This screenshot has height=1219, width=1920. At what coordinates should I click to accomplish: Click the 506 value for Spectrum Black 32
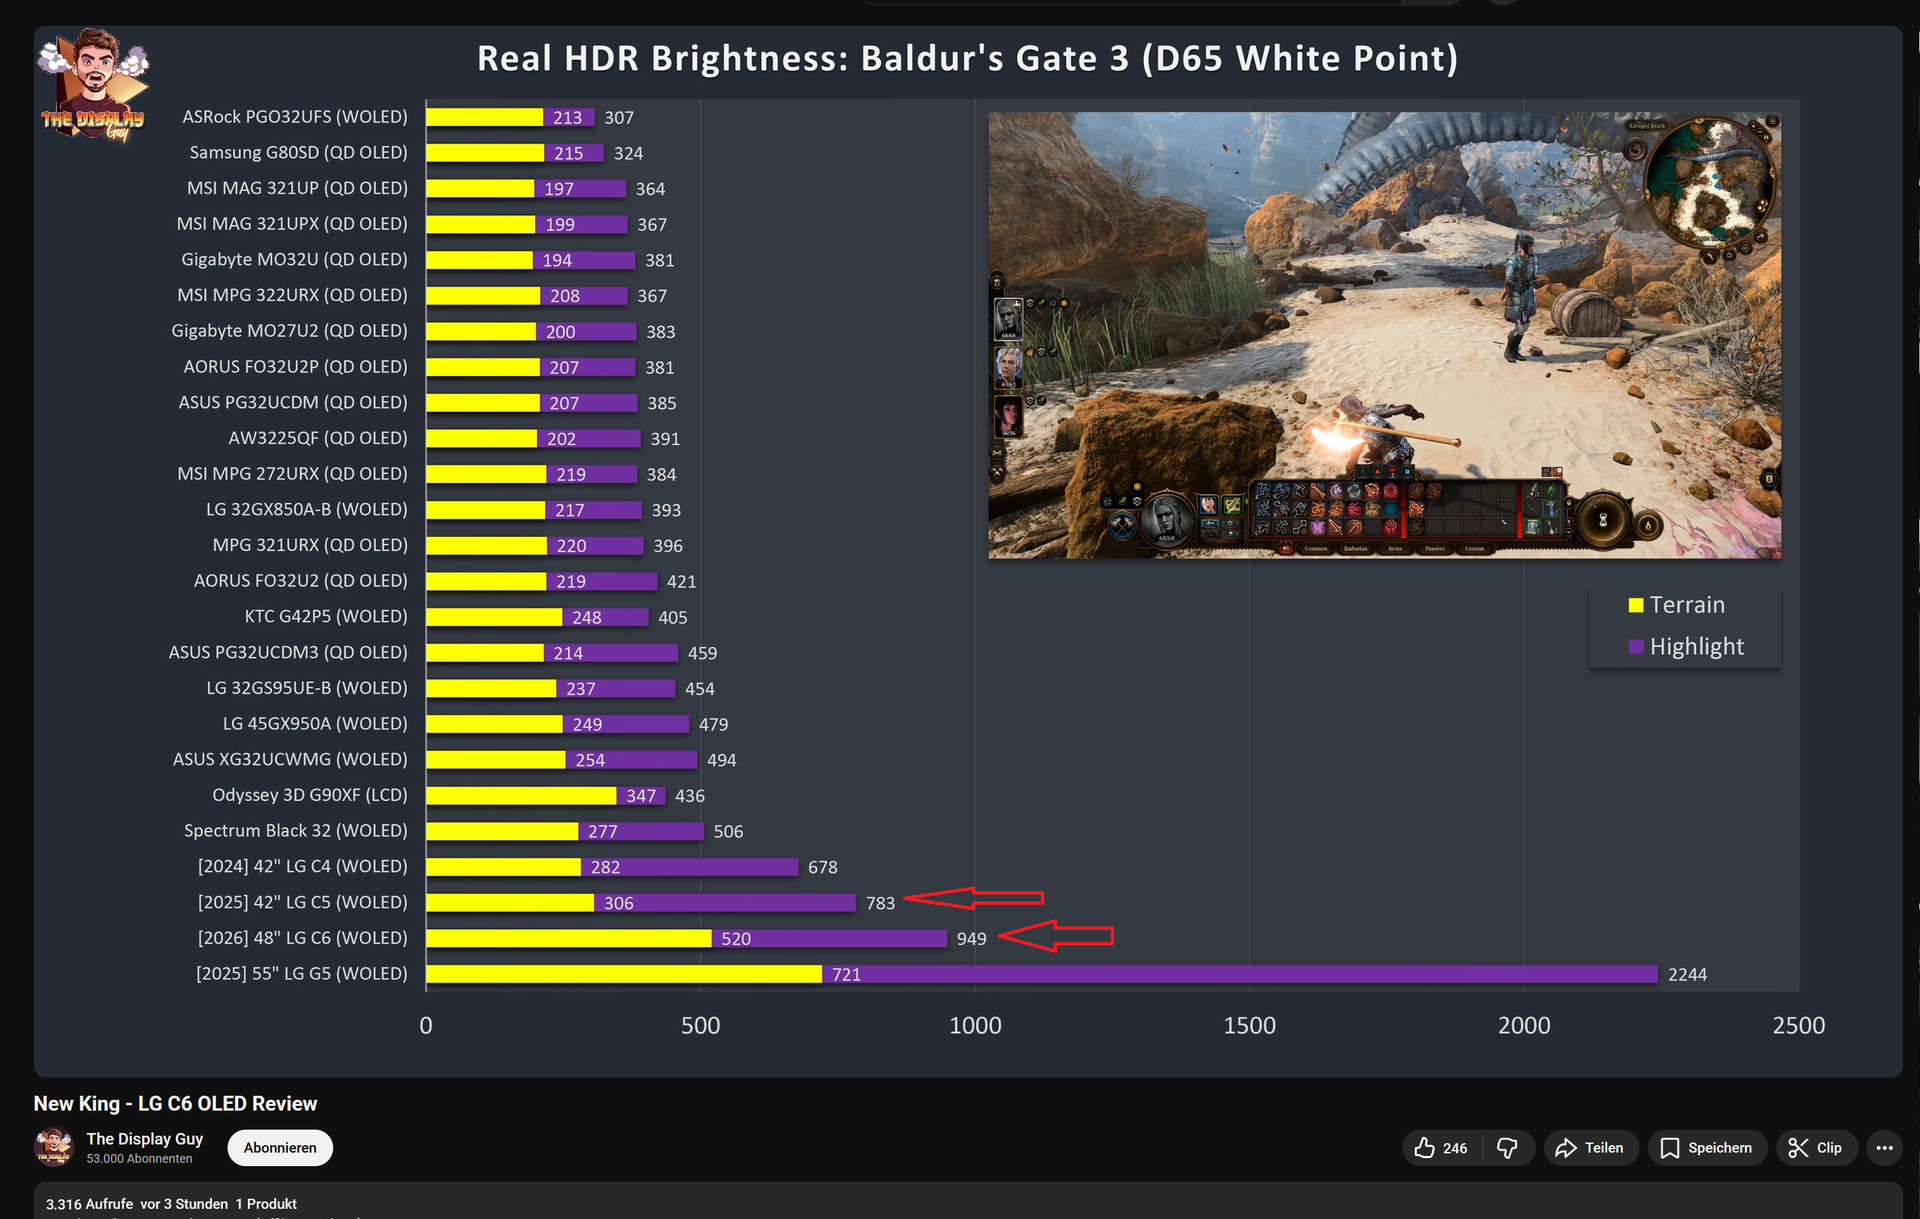pos(728,832)
